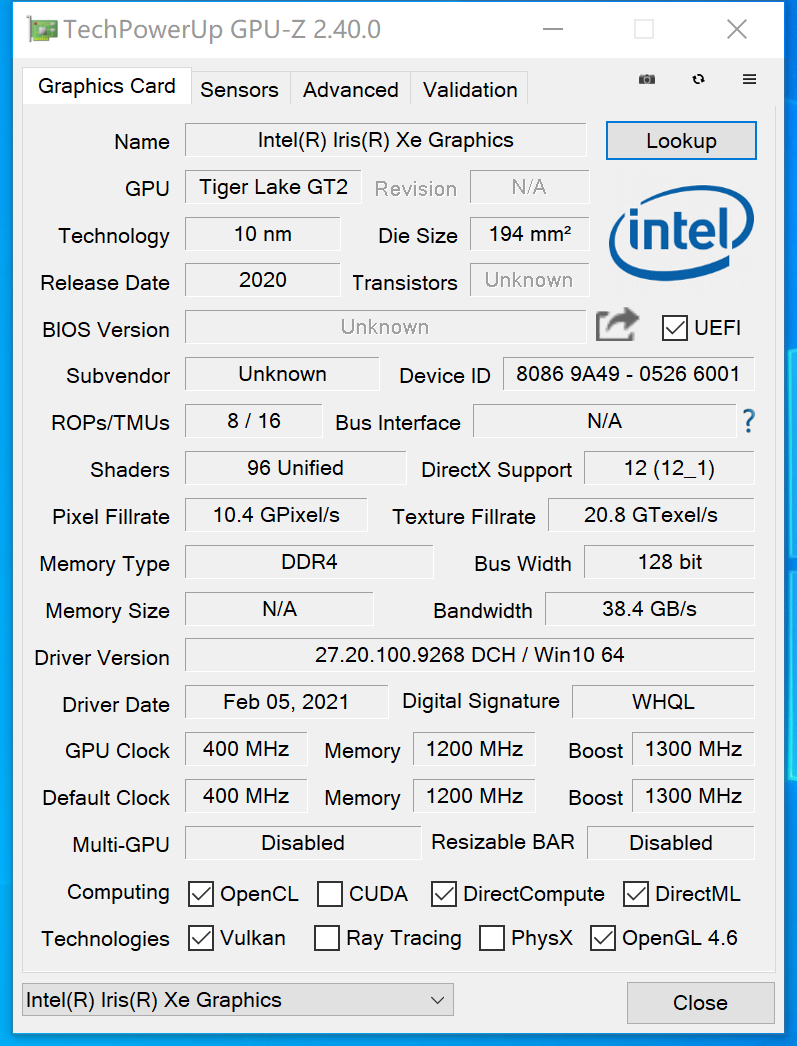
Task: Toggle the Vulkan checkbox
Action: pos(201,938)
